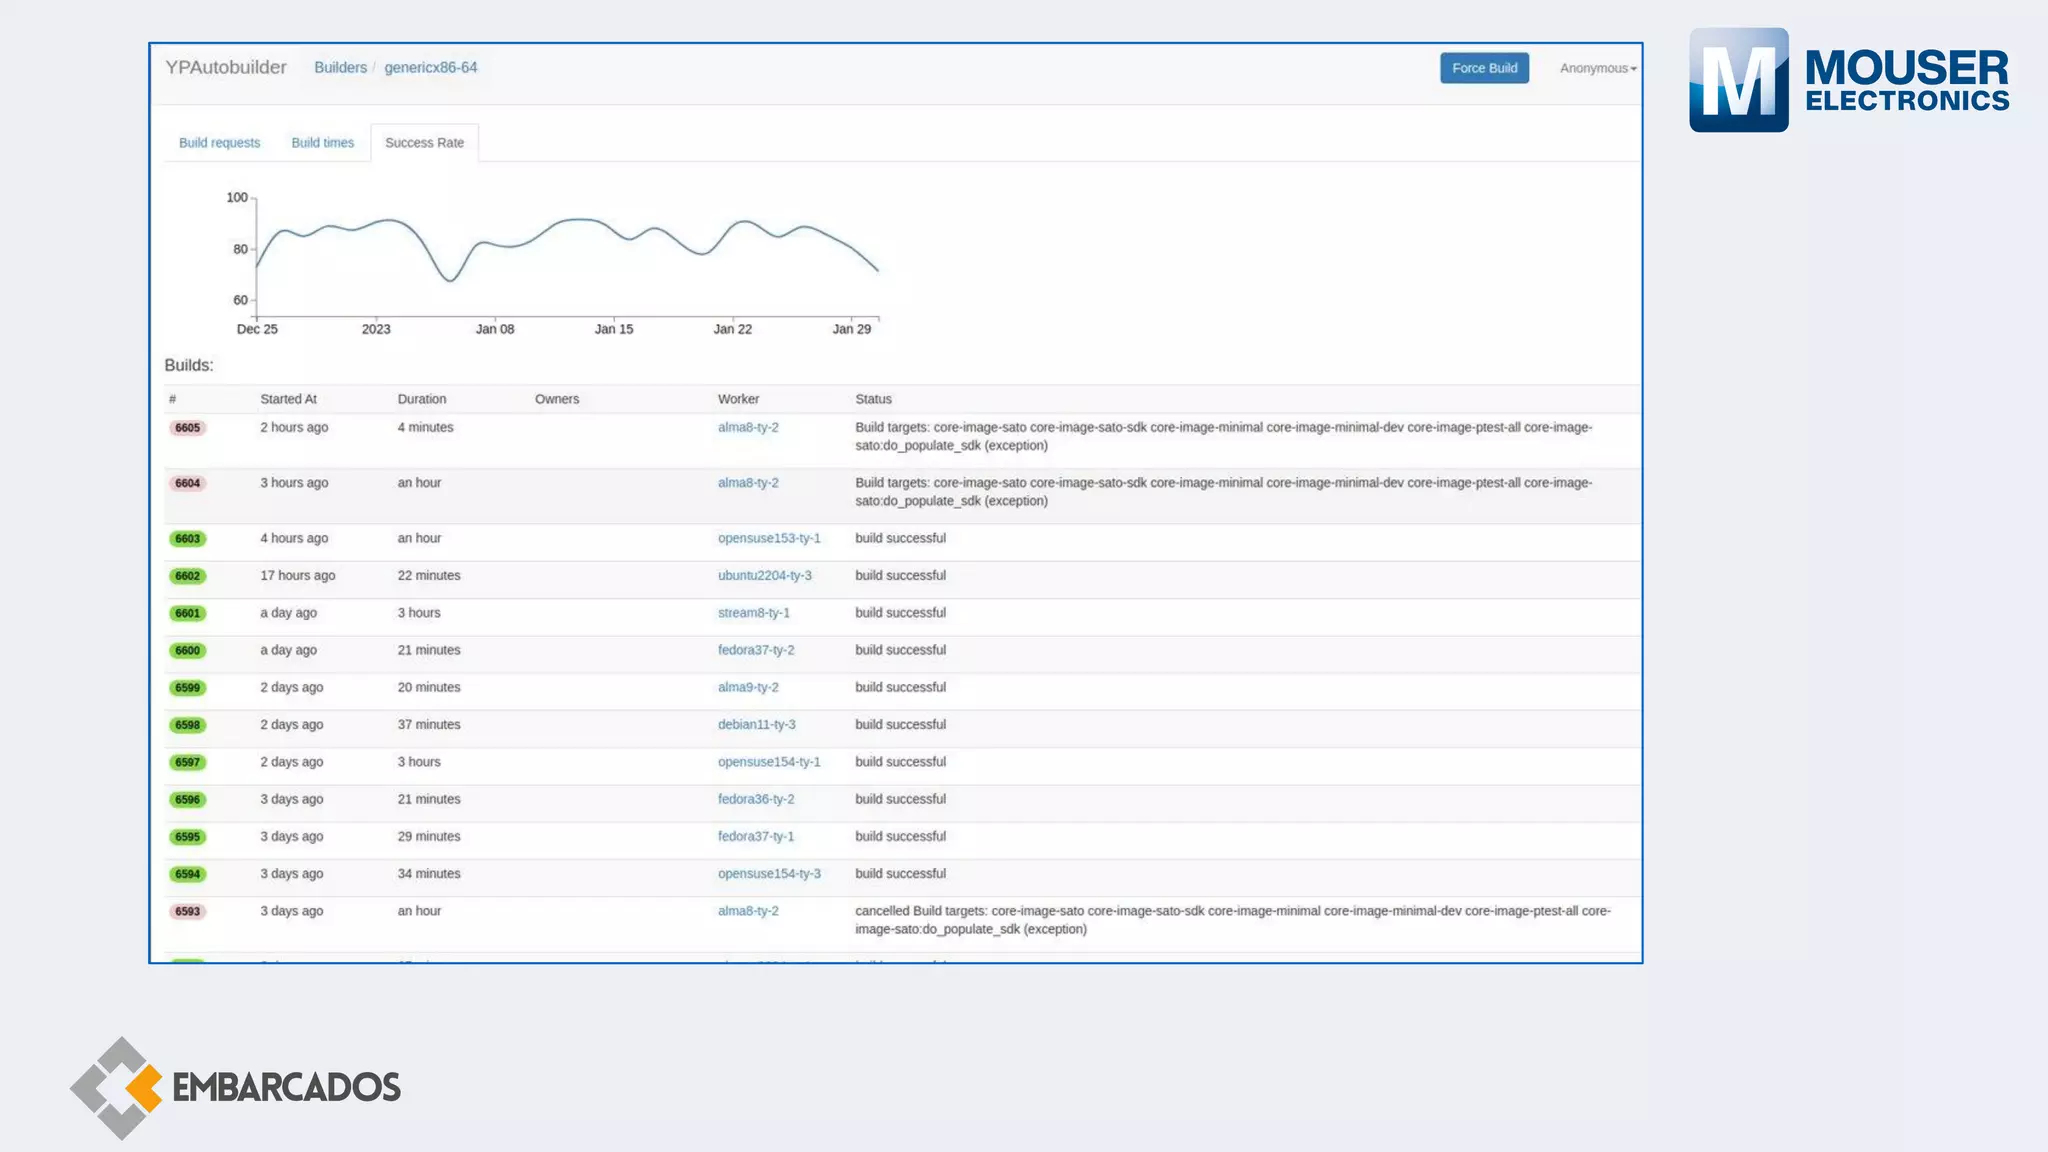The height and width of the screenshot is (1152, 2048).
Task: Click build number badge 6605
Action: [x=187, y=428]
